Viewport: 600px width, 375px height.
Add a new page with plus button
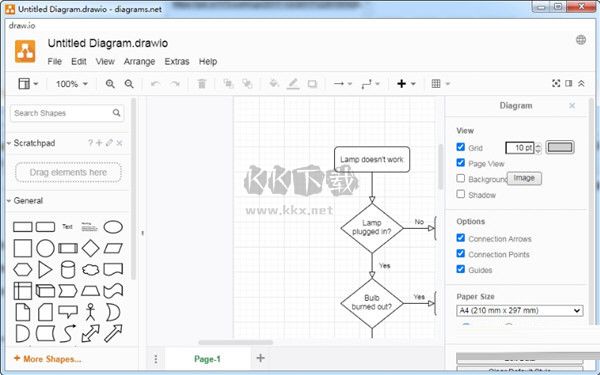[261, 358]
